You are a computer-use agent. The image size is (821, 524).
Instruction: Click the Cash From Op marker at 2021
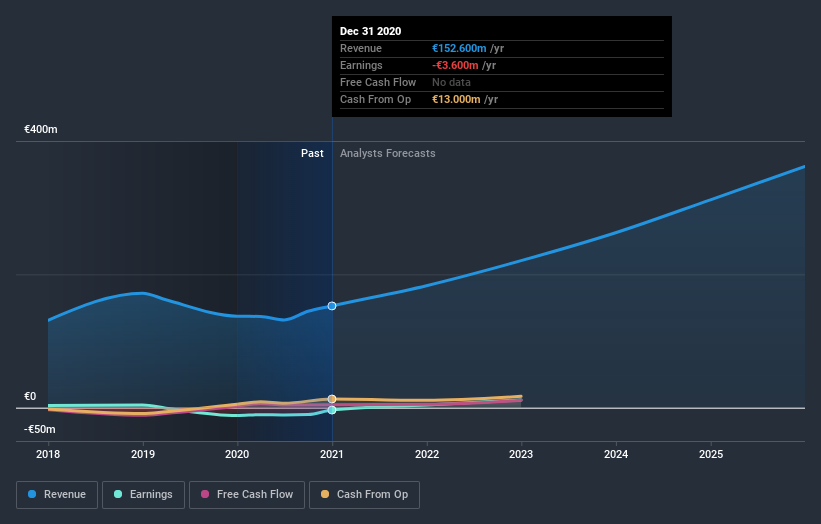click(x=332, y=399)
